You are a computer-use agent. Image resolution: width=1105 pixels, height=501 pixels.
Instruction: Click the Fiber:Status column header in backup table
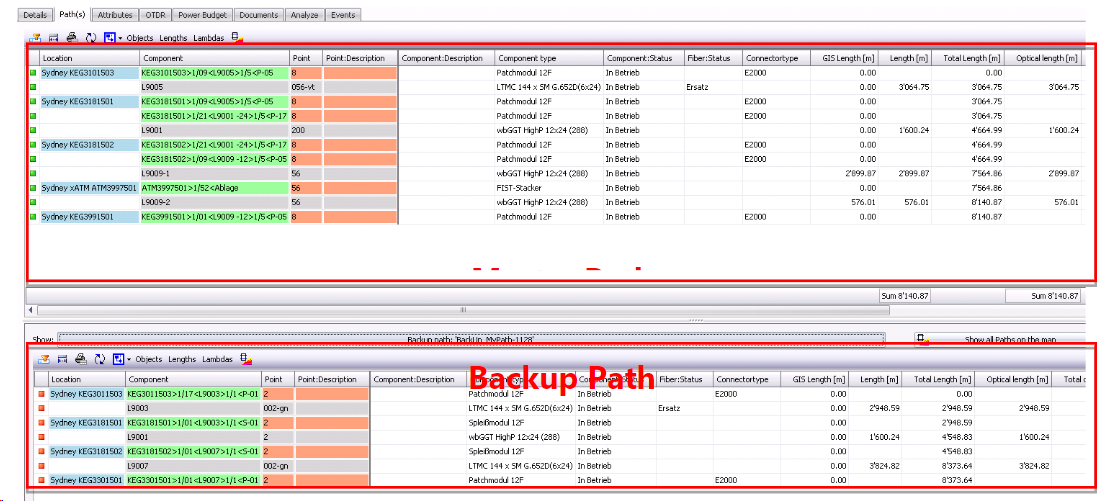click(x=684, y=379)
